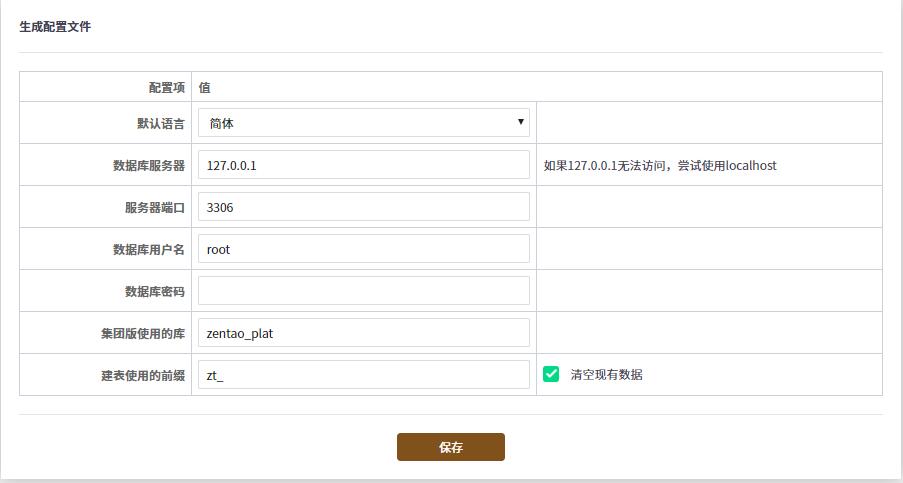Focus the table prefix field with zt_
The height and width of the screenshot is (483, 903).
click(364, 375)
